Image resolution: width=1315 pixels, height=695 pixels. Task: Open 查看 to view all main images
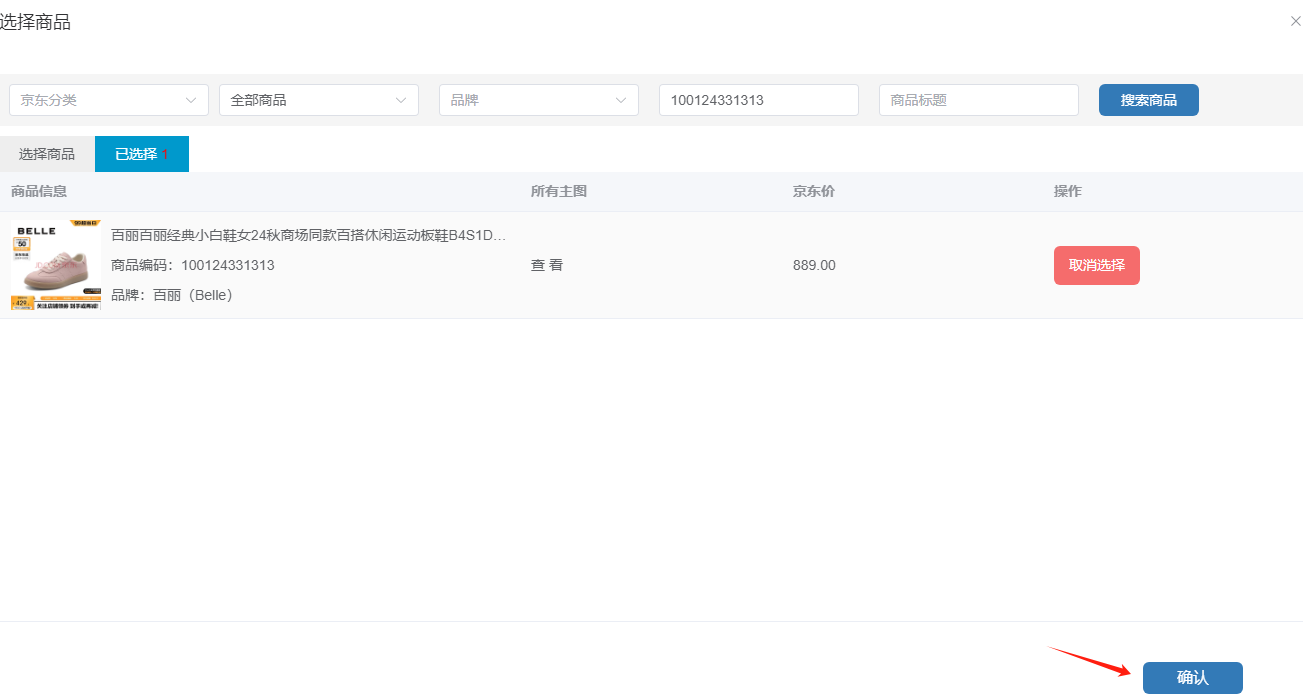547,265
